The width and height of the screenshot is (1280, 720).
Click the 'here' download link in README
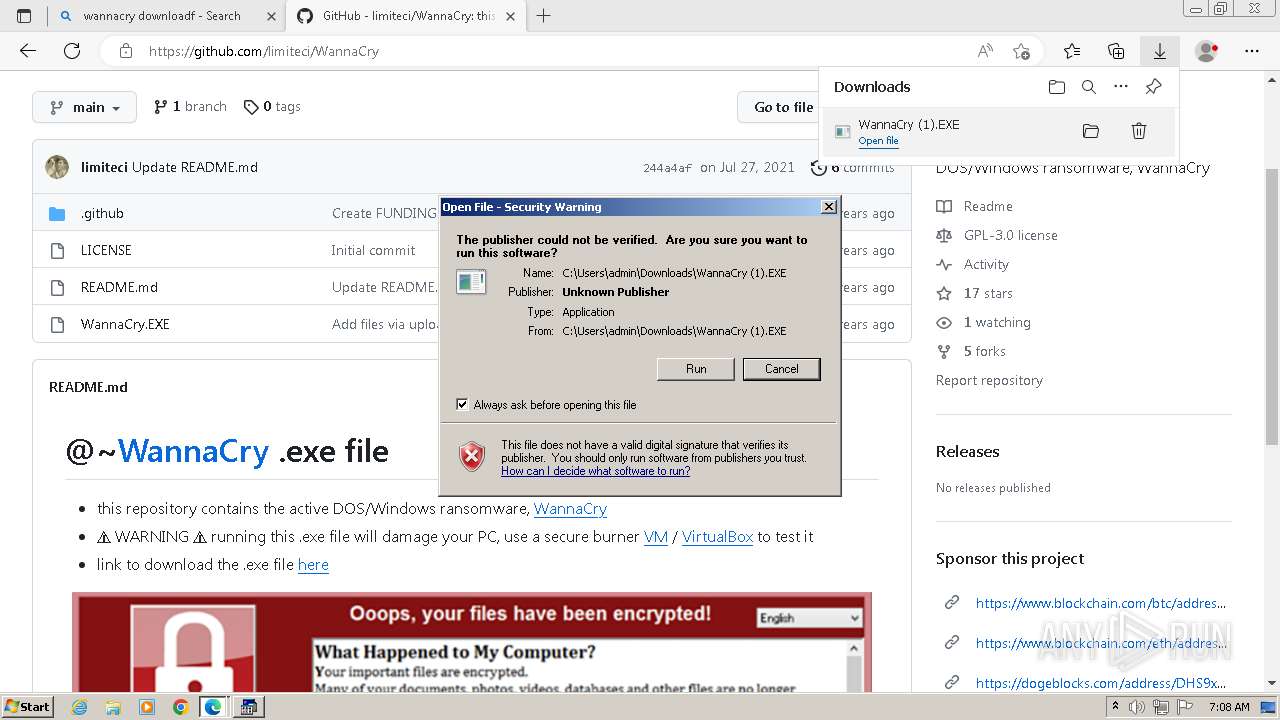pos(313,564)
